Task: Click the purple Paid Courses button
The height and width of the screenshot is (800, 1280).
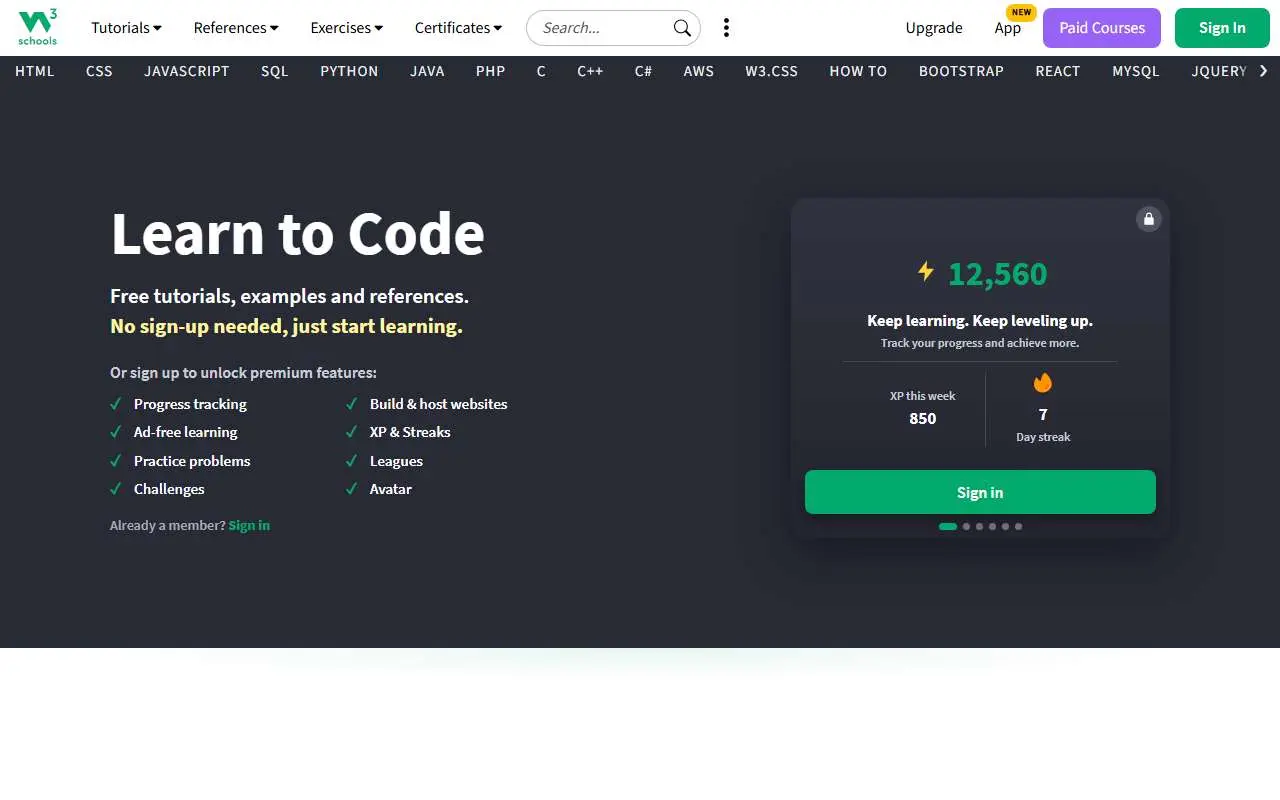Action: [x=1102, y=28]
